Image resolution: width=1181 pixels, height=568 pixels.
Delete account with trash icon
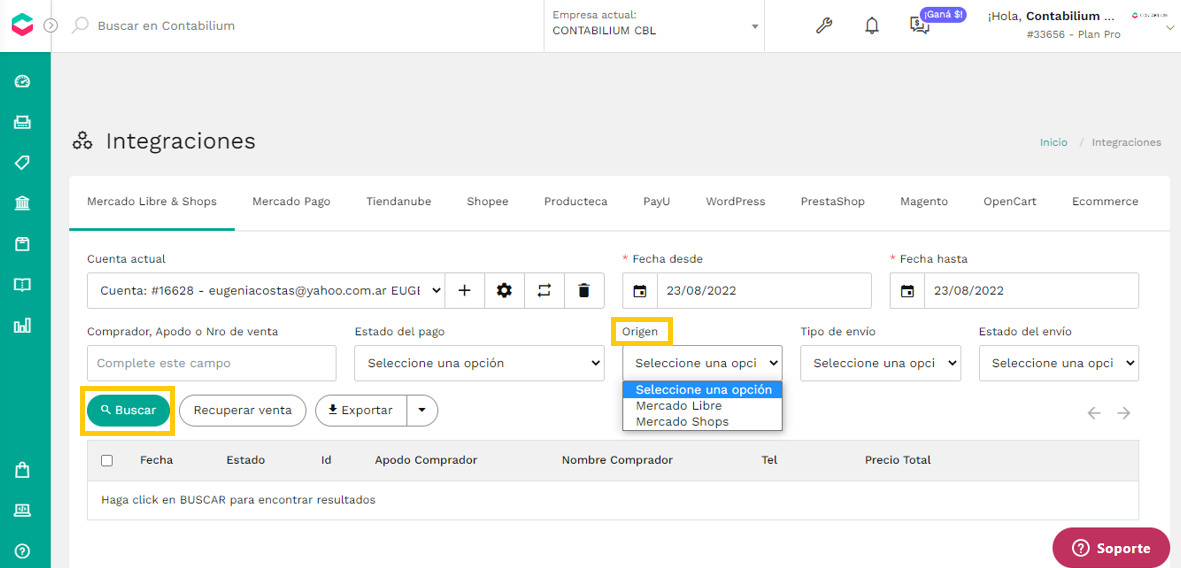pyautogui.click(x=584, y=291)
